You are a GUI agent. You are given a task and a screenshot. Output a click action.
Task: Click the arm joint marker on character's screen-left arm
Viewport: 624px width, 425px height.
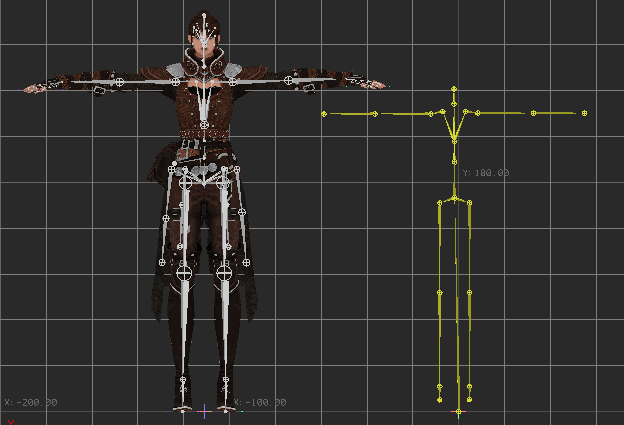(119, 81)
